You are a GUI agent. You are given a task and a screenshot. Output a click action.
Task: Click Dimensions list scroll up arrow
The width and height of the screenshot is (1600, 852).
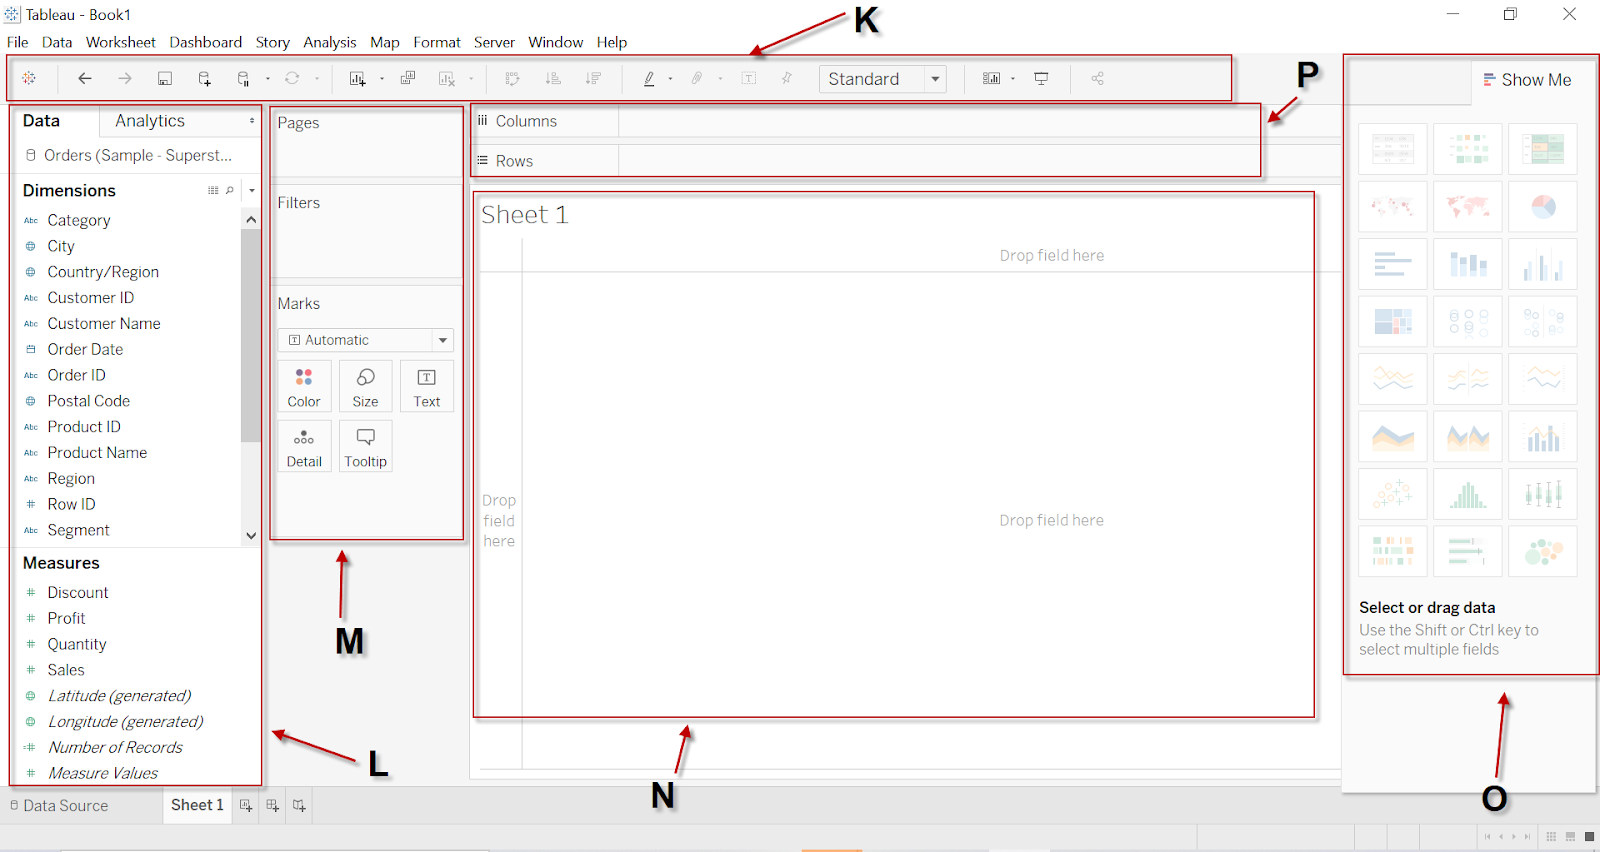tap(251, 219)
